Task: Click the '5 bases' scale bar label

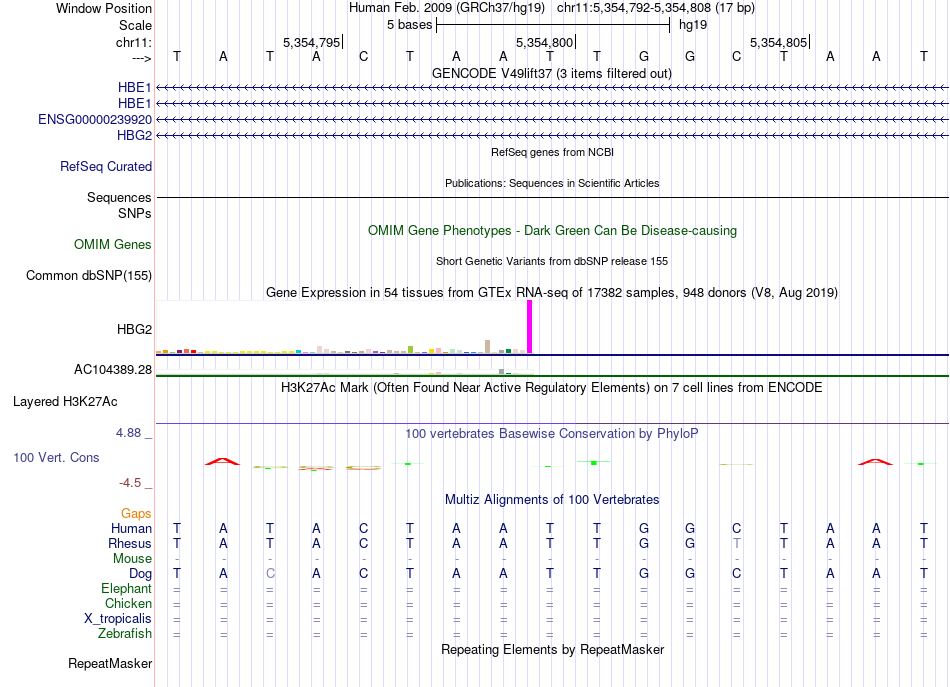Action: click(410, 25)
